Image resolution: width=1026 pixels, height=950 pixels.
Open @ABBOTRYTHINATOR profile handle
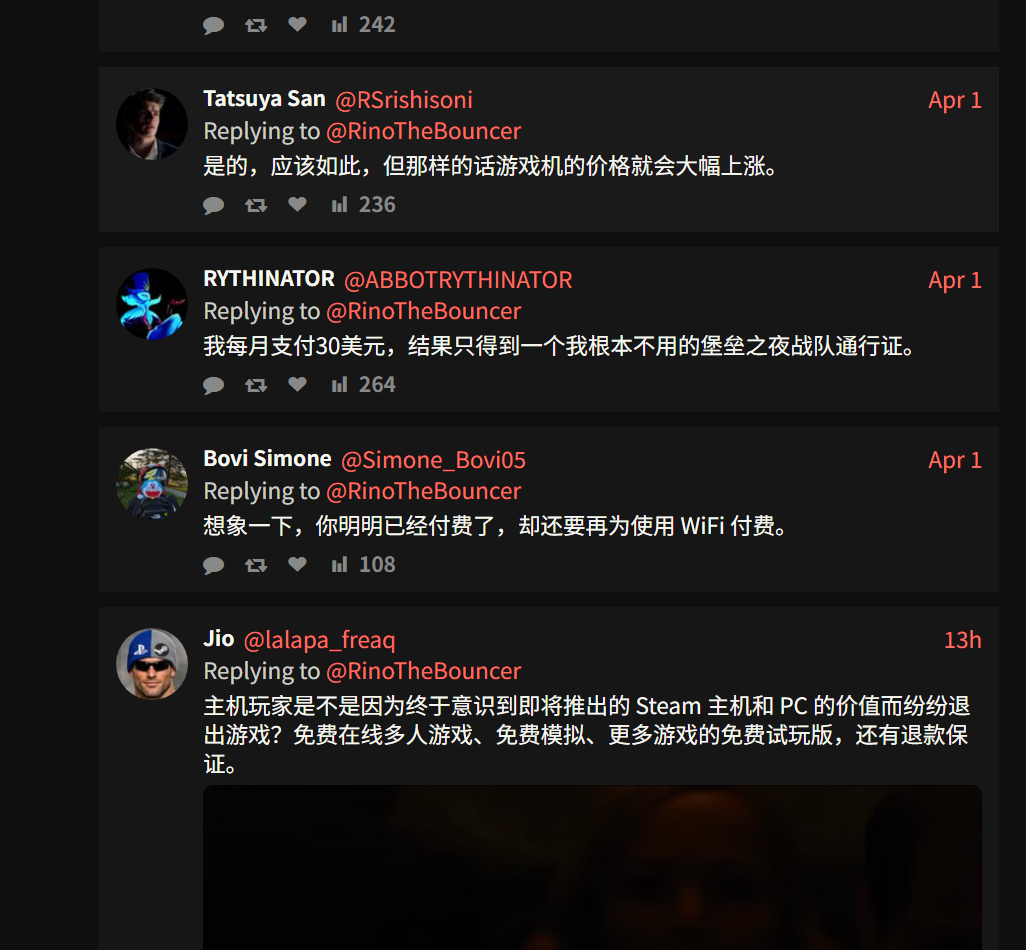click(458, 280)
